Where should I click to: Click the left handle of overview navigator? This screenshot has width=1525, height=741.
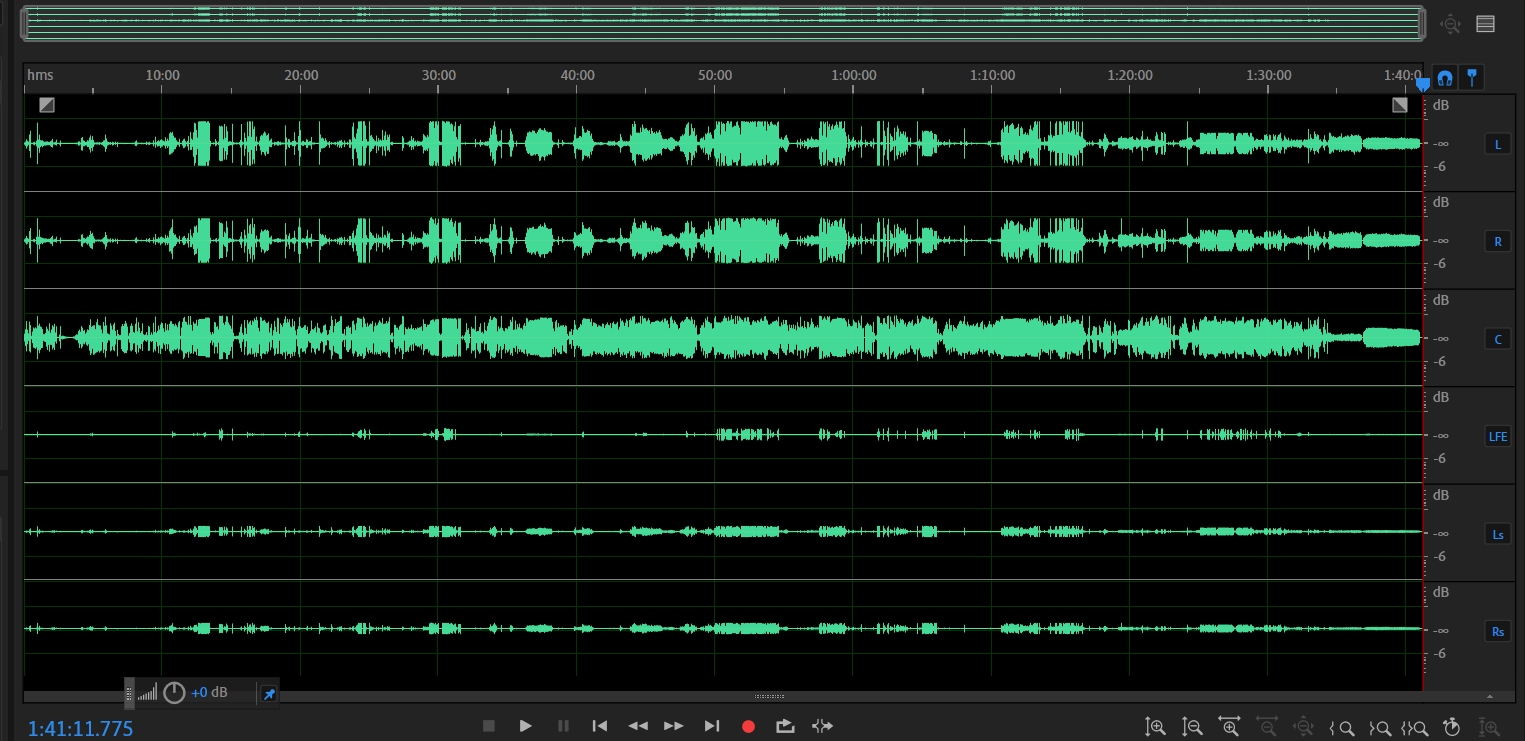(x=23, y=24)
